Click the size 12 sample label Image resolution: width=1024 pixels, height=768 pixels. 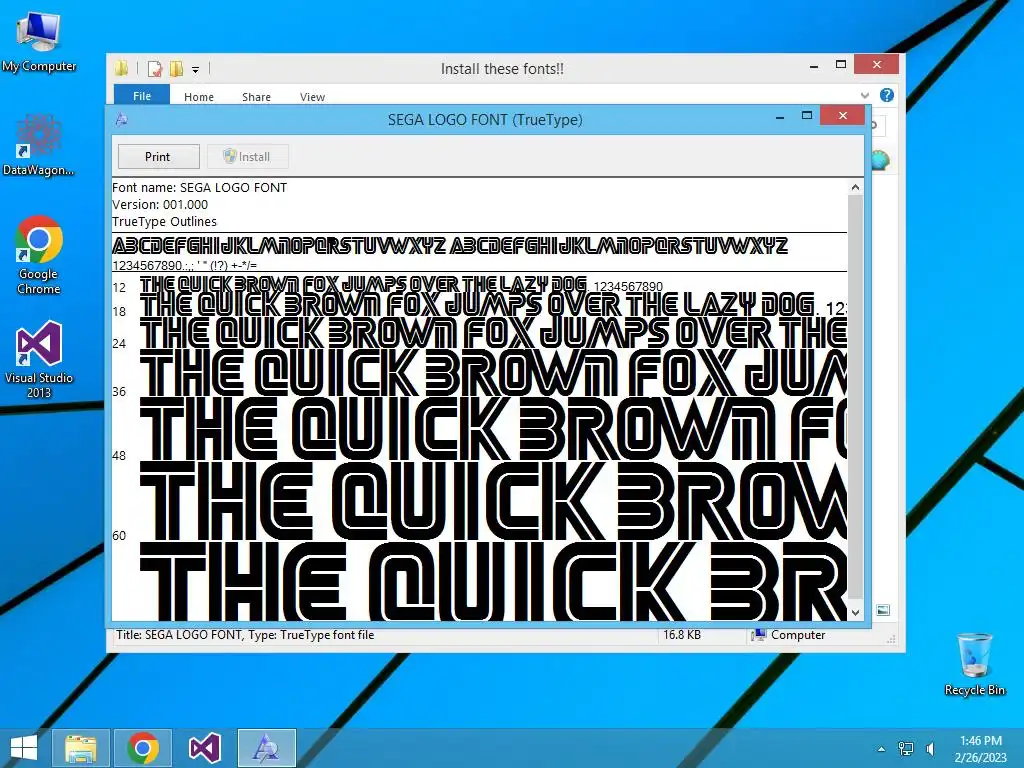pos(119,287)
